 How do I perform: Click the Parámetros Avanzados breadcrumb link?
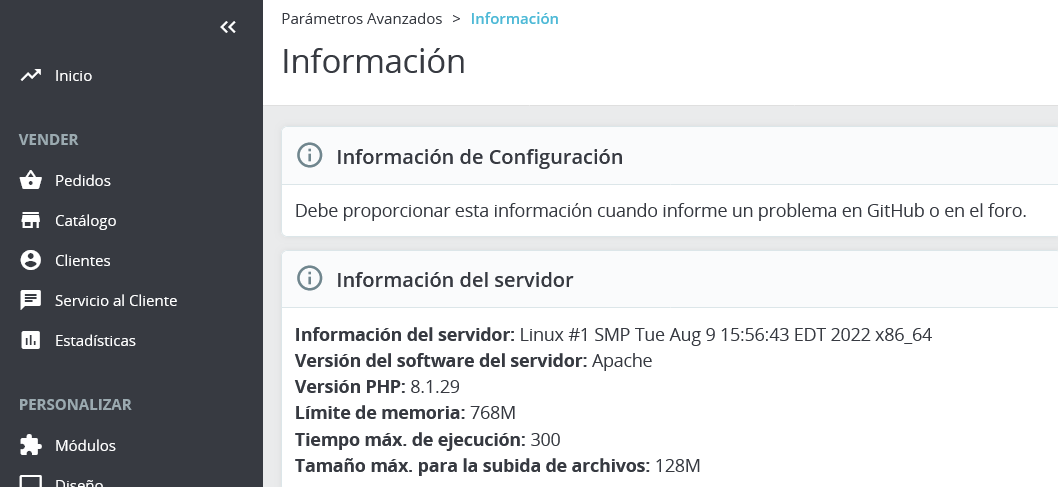point(361,19)
